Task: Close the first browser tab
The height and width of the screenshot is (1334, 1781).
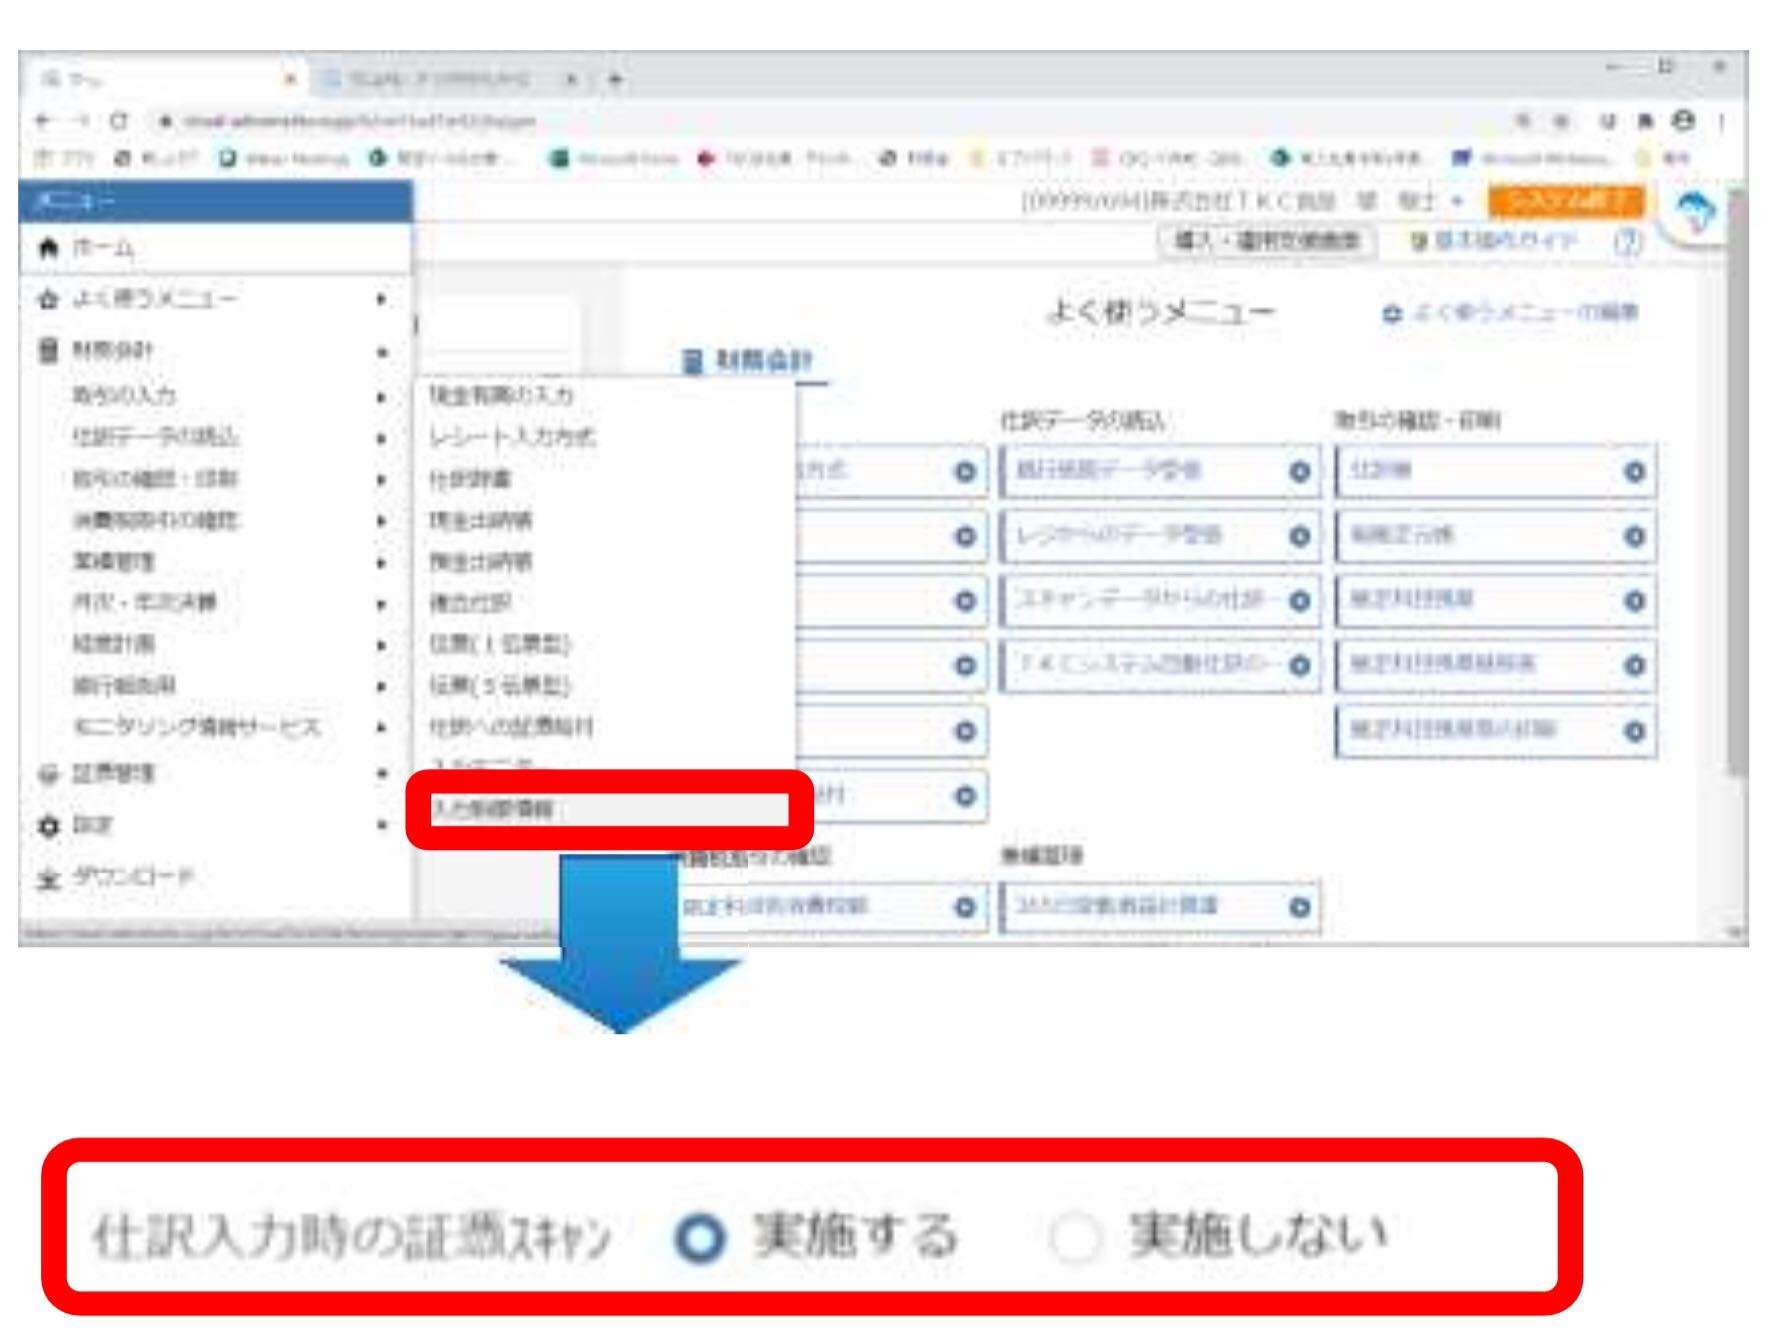Action: click(x=292, y=80)
